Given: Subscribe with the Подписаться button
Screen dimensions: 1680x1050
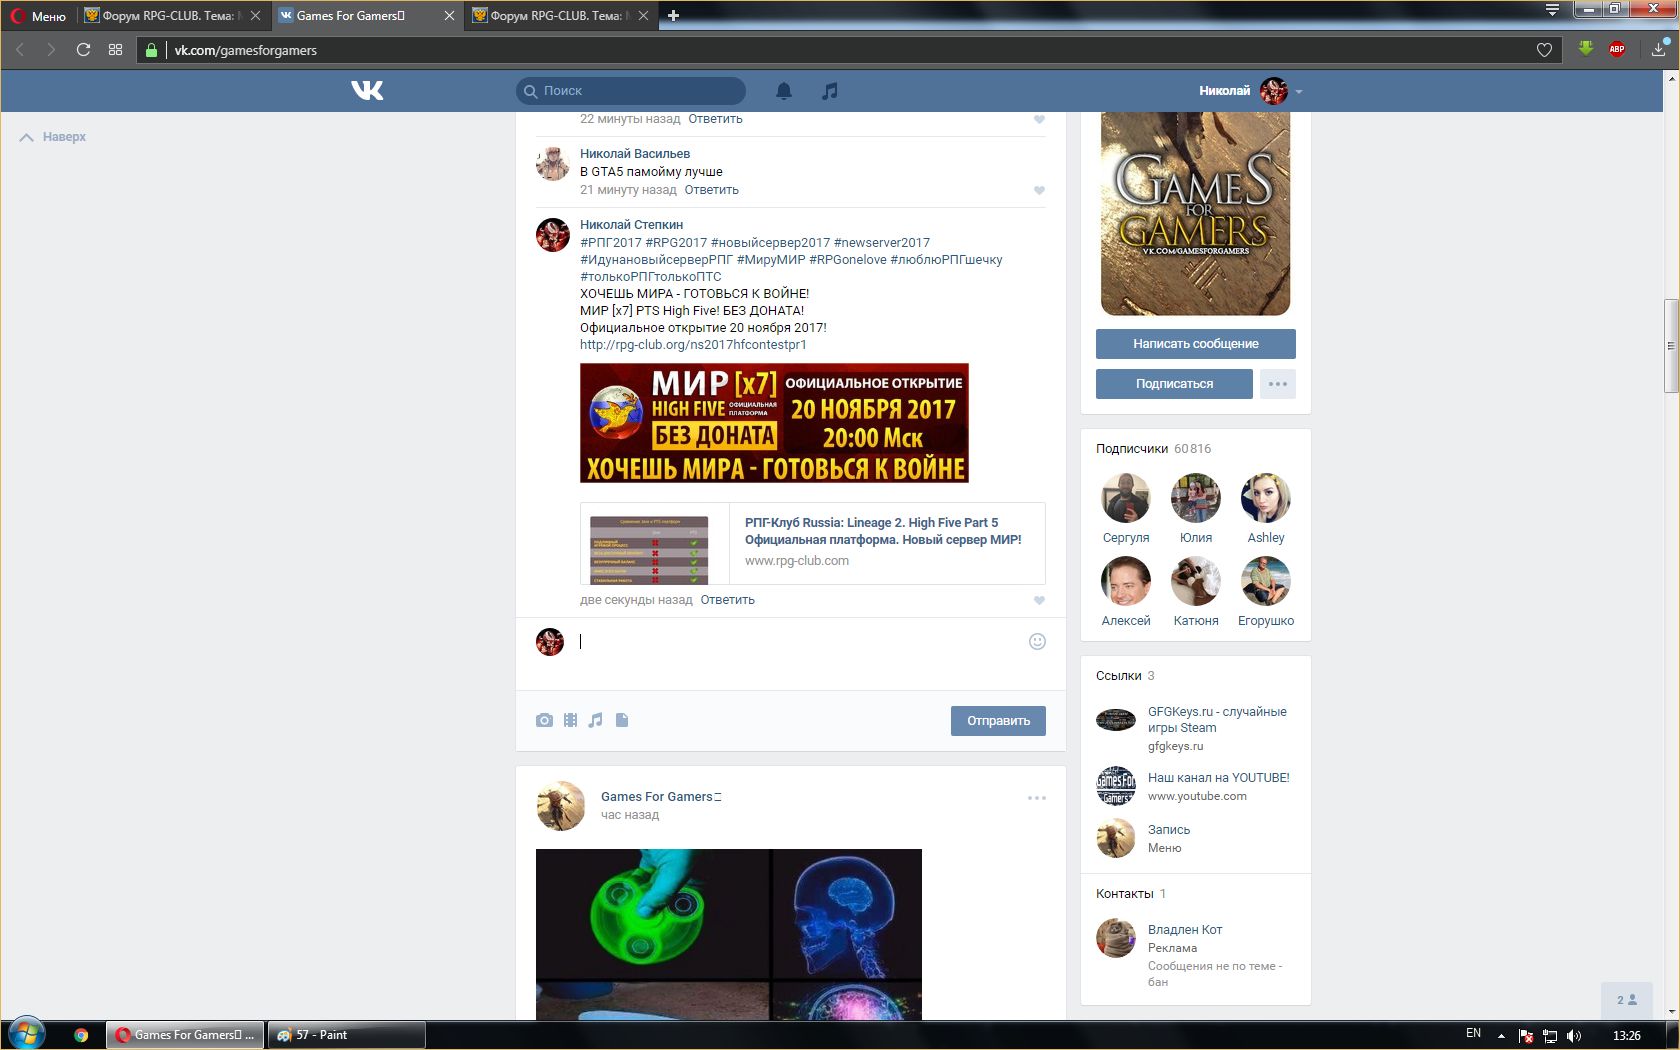Looking at the screenshot, I should click(1174, 384).
